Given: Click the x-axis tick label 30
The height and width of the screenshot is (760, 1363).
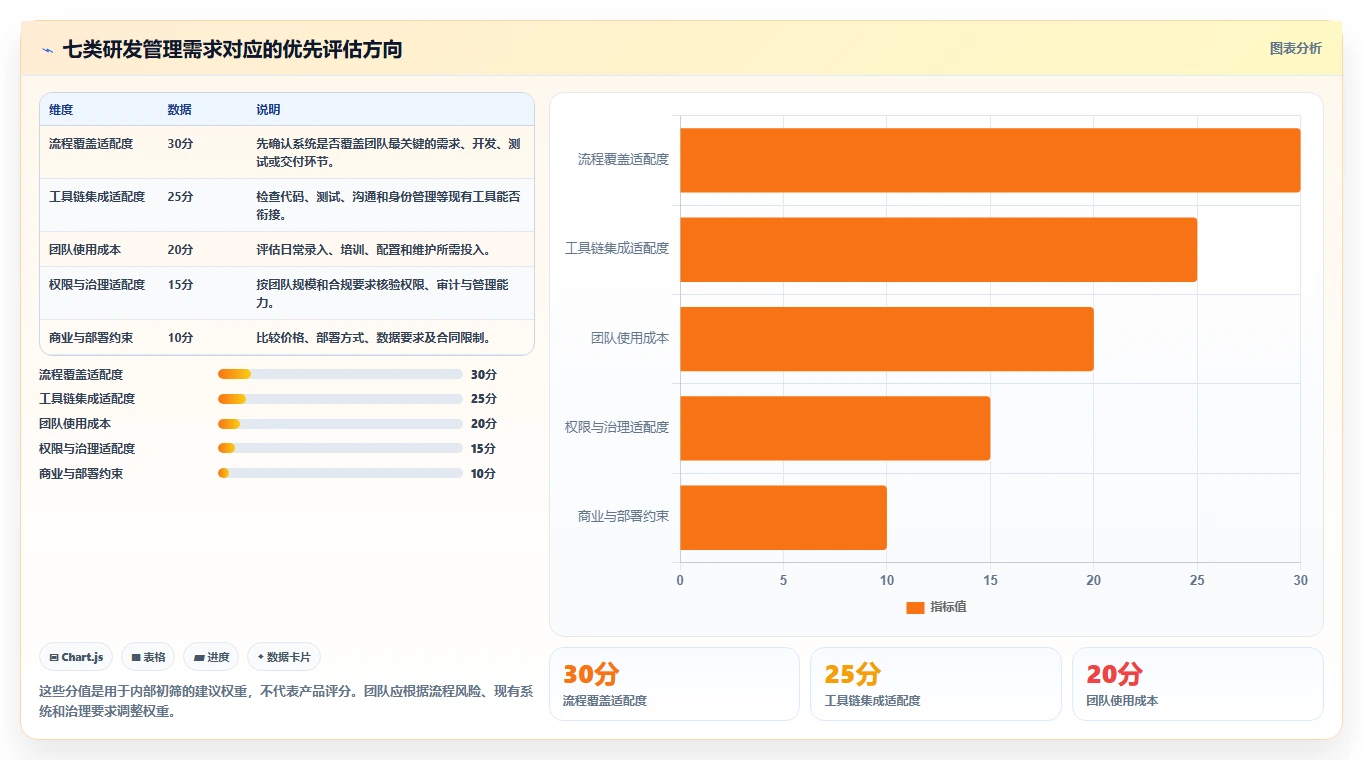Looking at the screenshot, I should coord(1300,580).
